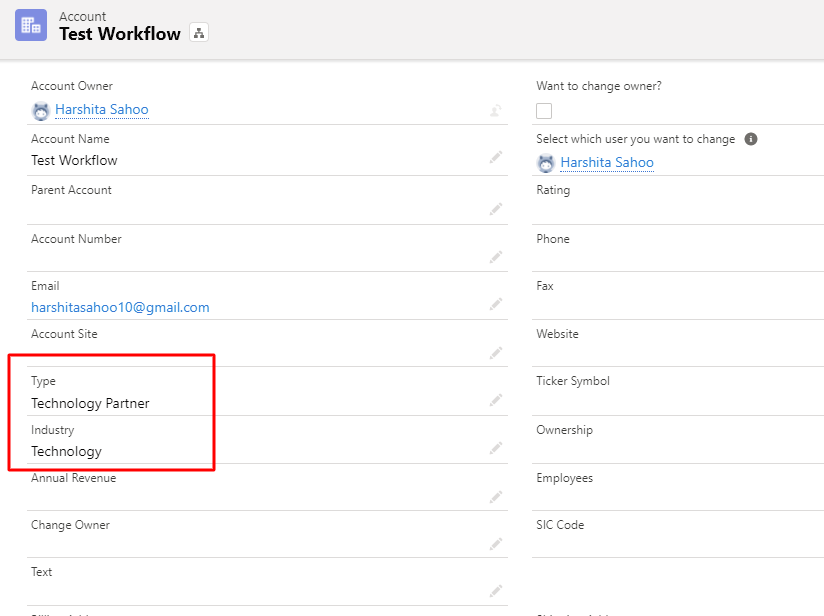
Task: Click avatar beside Harshita Sahoo in right column
Action: [x=546, y=163]
